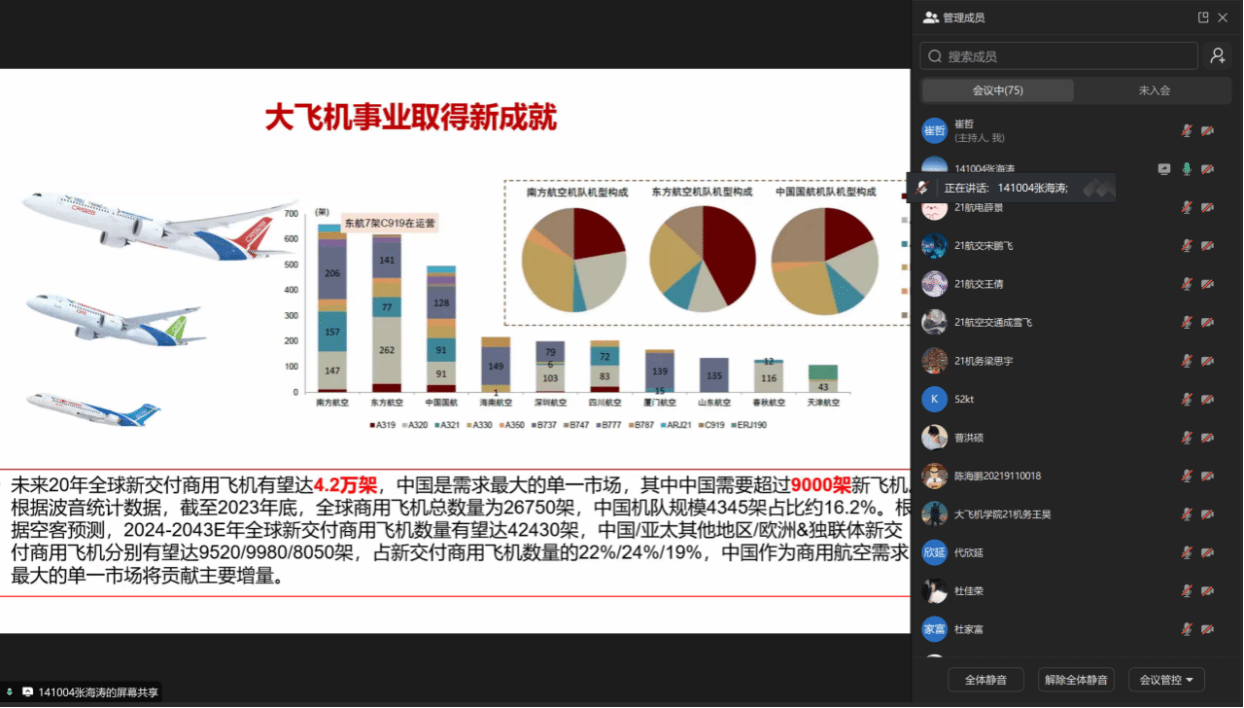Pop out the 管理成员 panel
This screenshot has height=708, width=1244.
1203,17
